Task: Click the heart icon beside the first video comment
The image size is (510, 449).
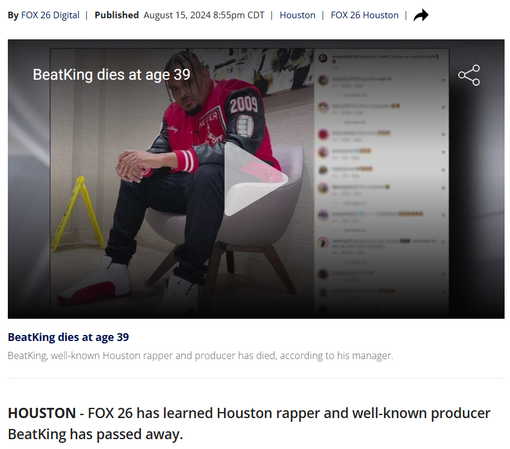Action: point(443,80)
